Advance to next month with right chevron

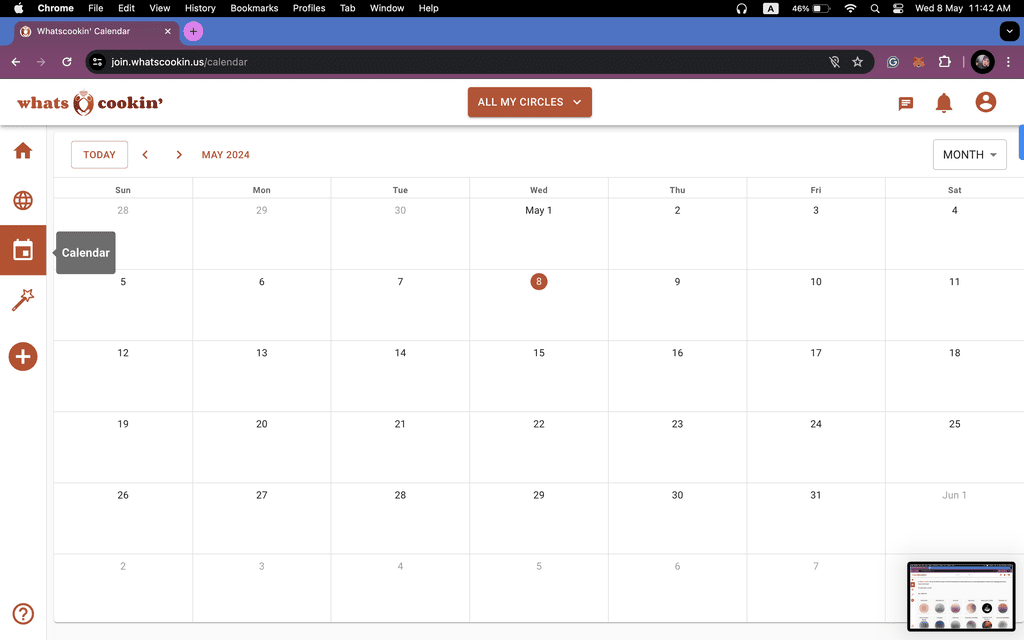click(x=179, y=155)
